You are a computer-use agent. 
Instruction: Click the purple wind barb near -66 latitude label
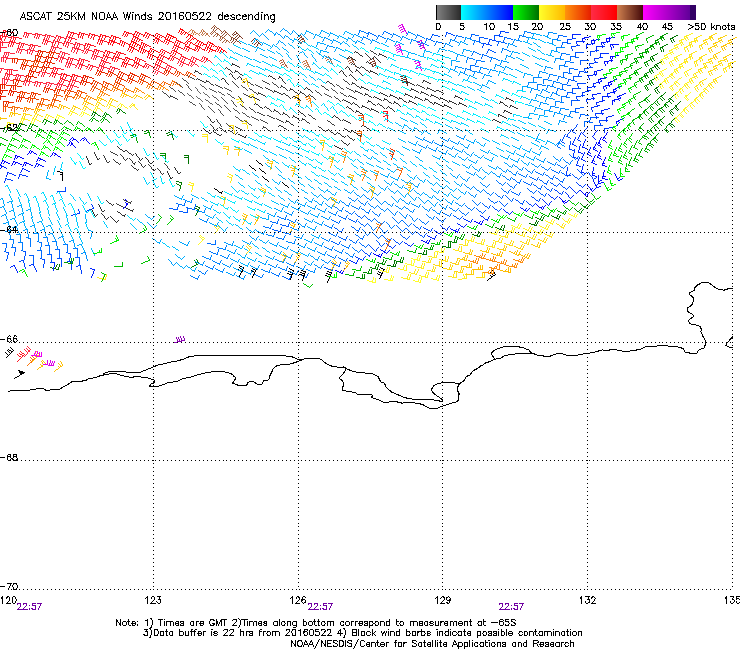[179, 339]
